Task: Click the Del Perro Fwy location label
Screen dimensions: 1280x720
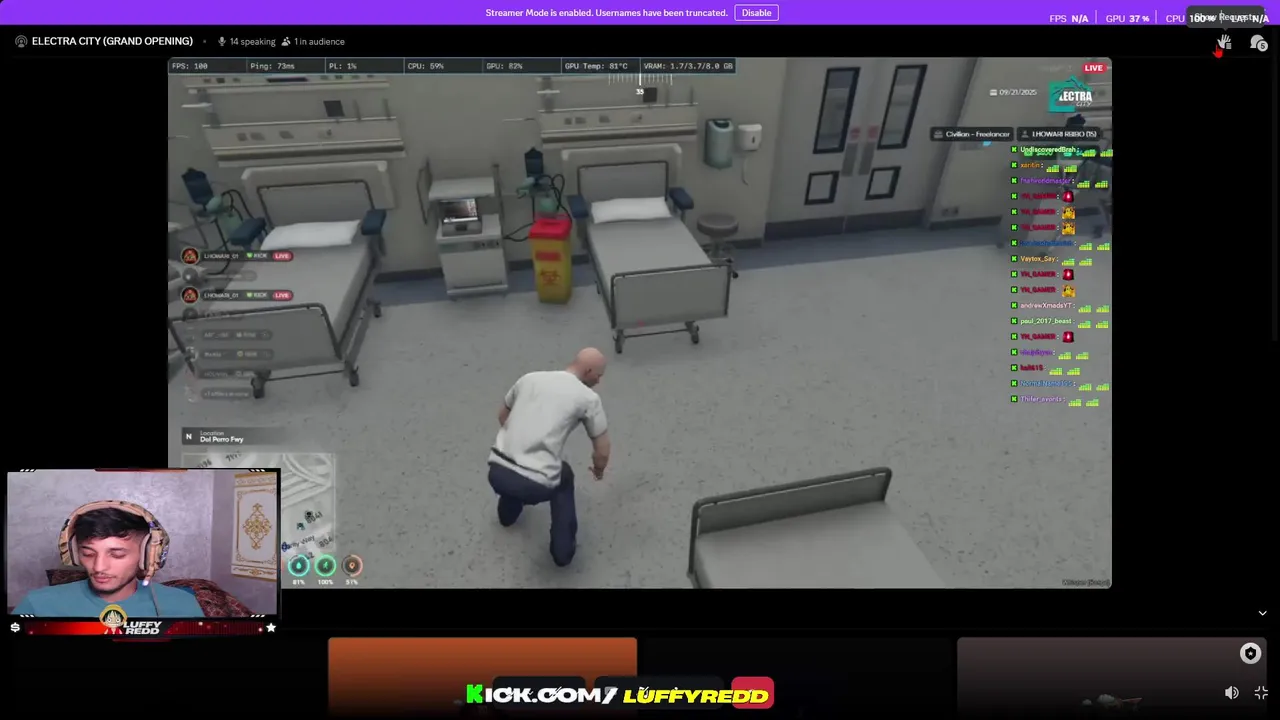Action: click(221, 439)
